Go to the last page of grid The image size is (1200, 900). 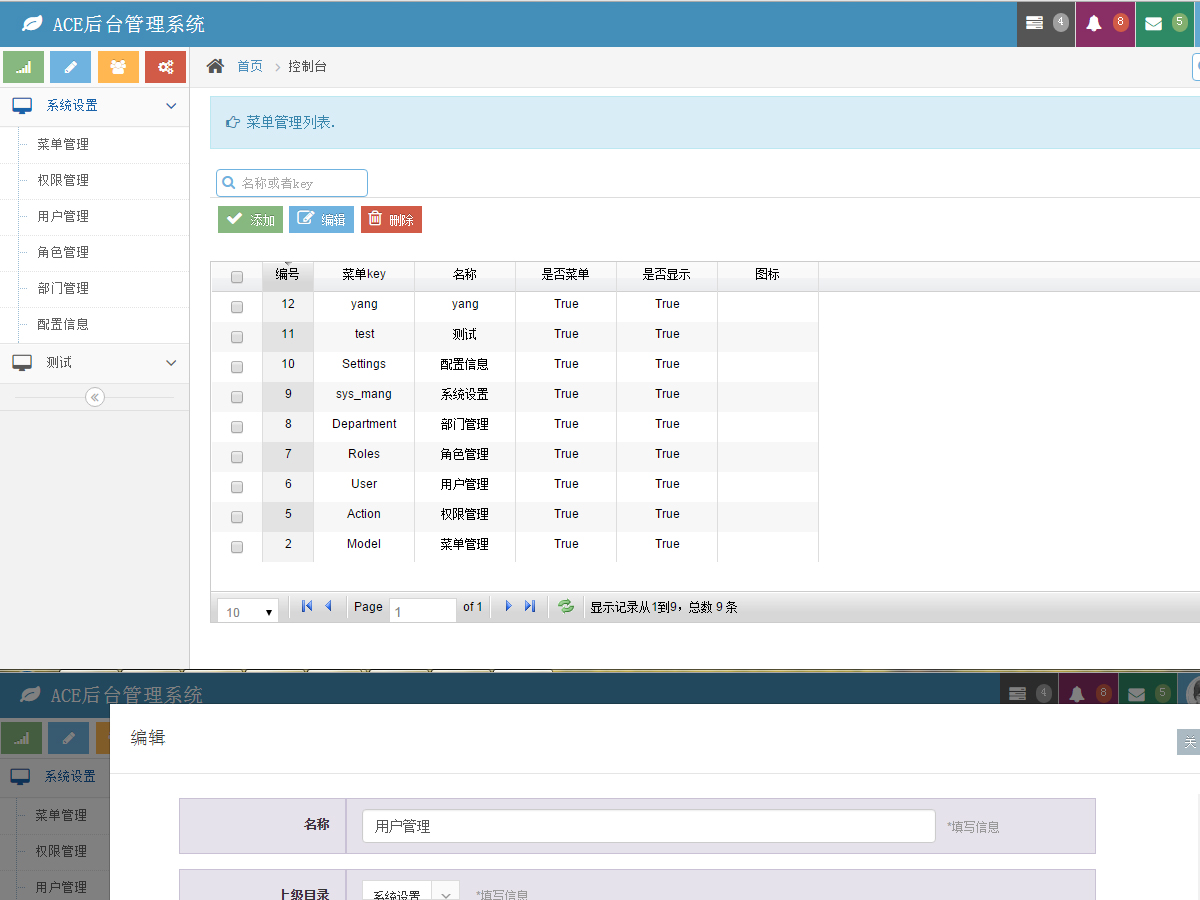click(530, 607)
